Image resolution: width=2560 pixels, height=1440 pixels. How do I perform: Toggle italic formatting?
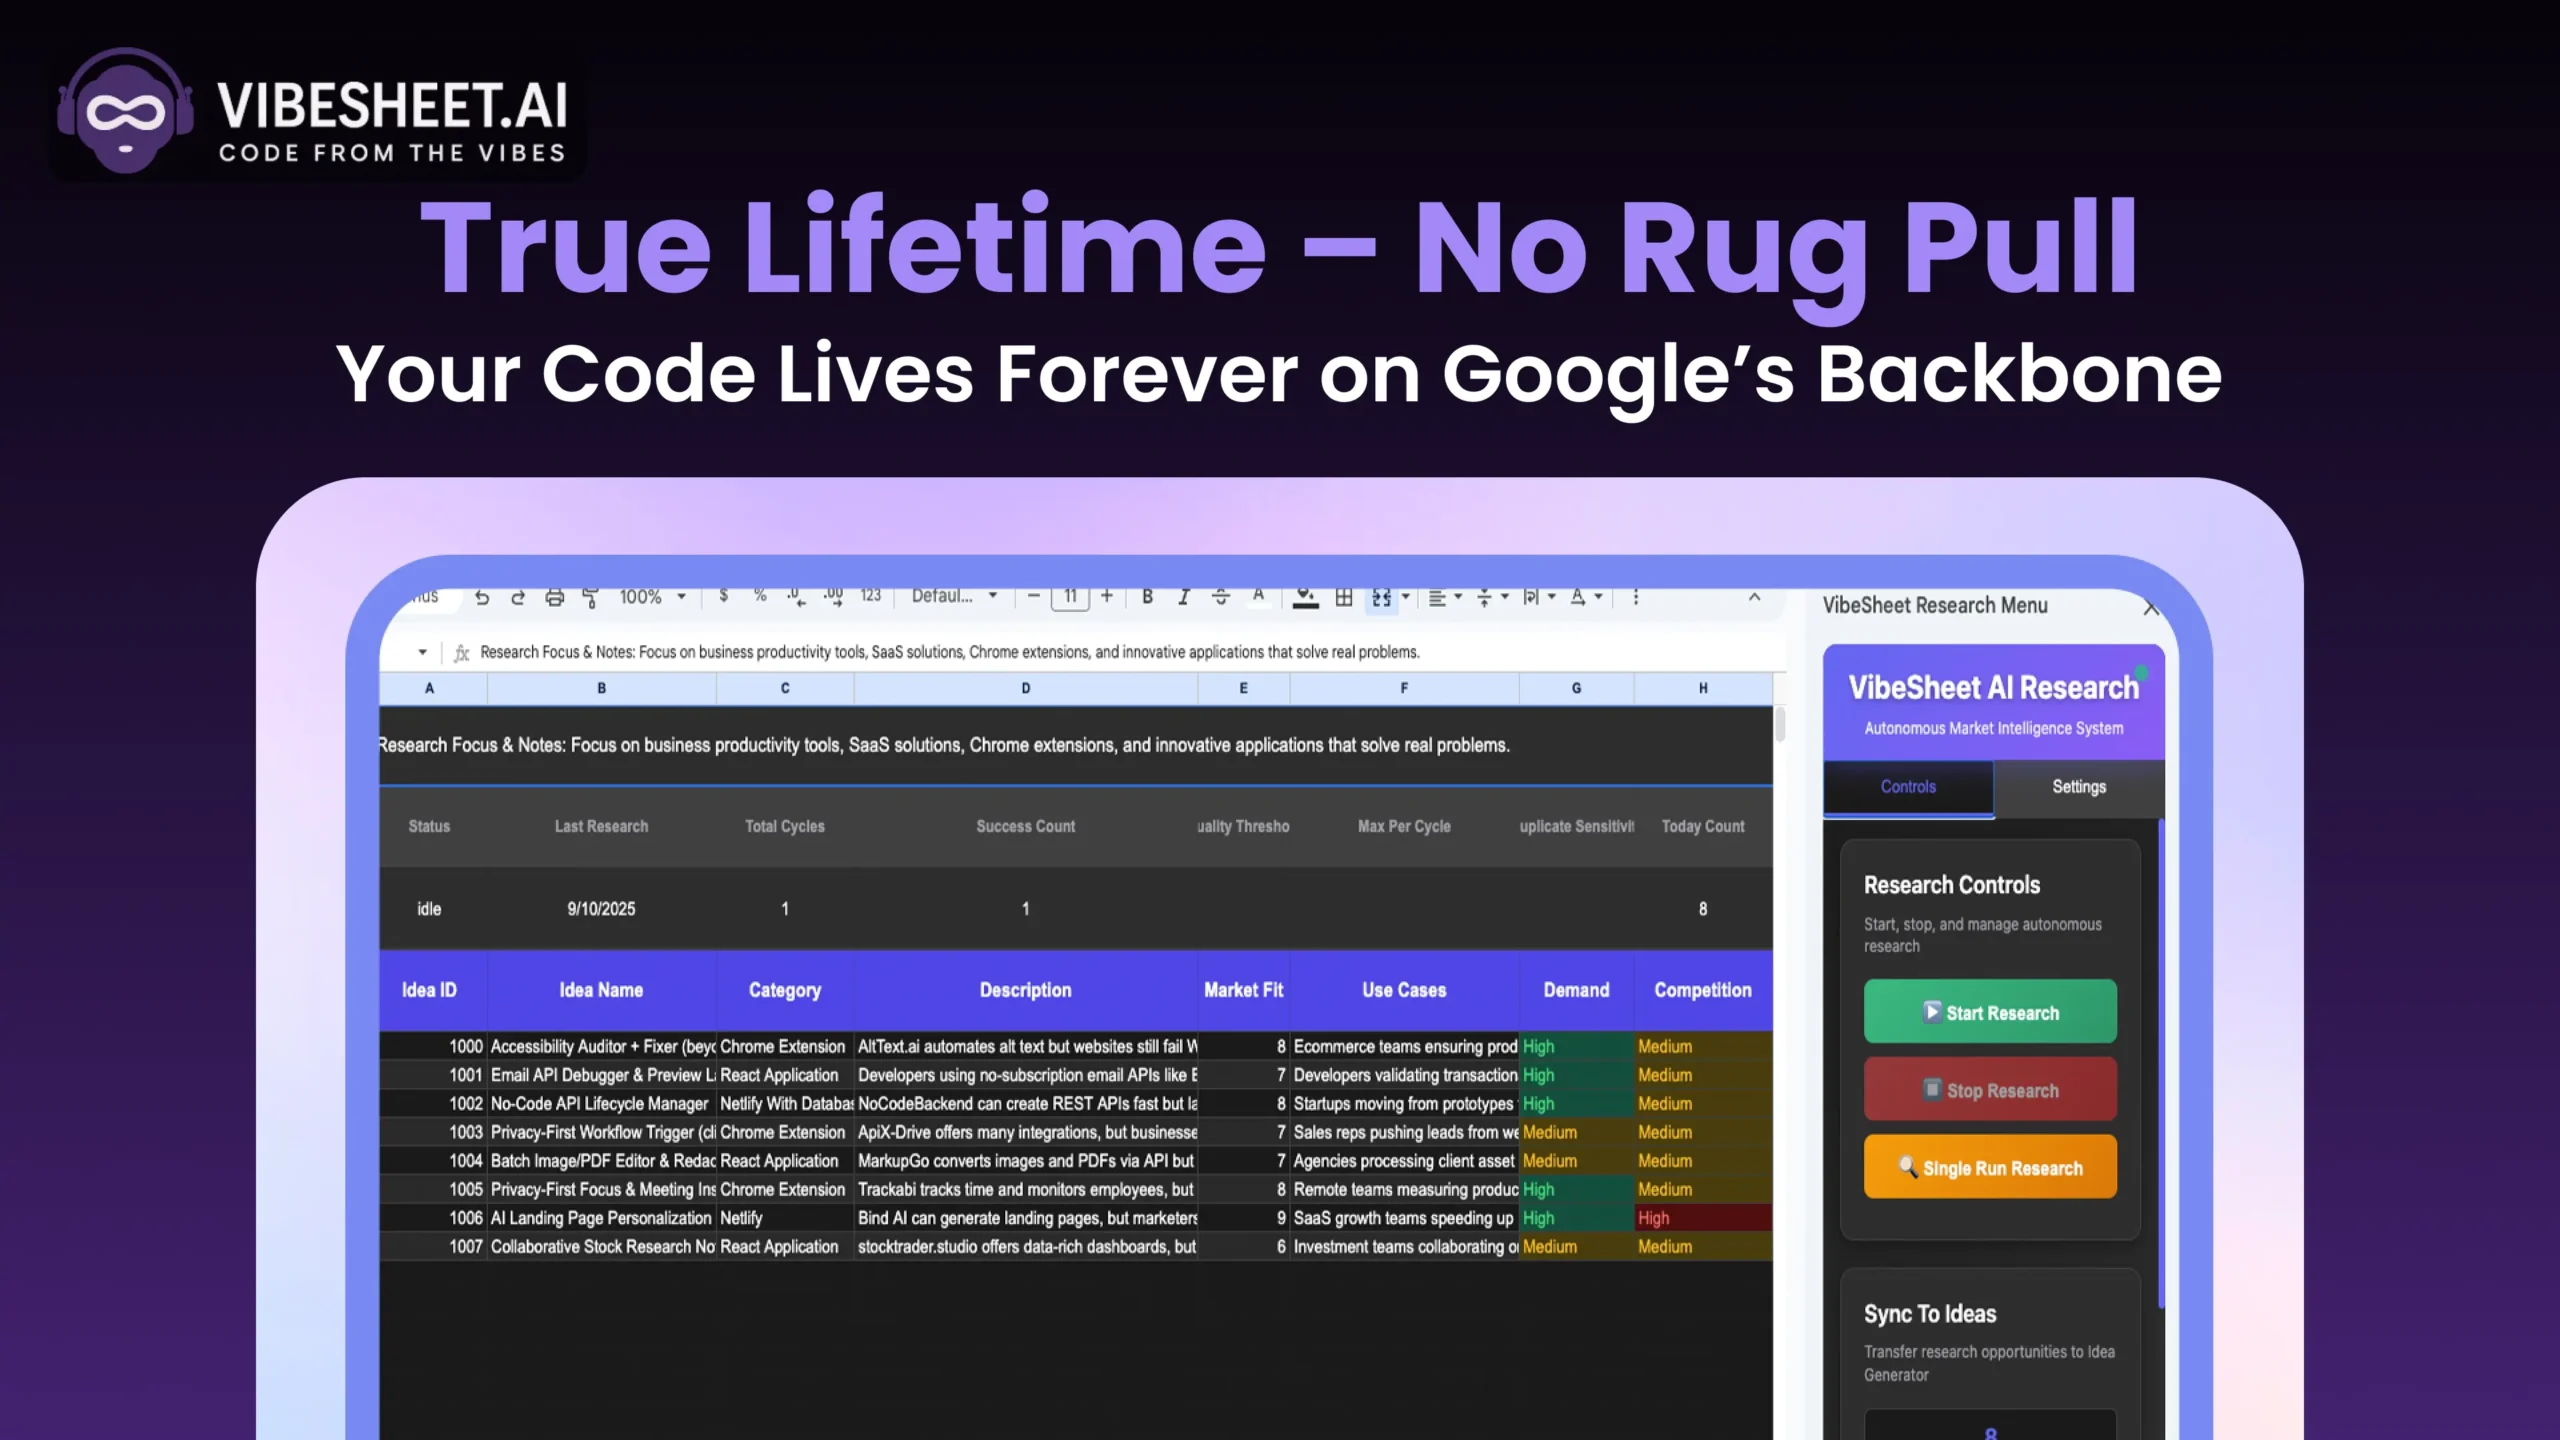(1183, 597)
